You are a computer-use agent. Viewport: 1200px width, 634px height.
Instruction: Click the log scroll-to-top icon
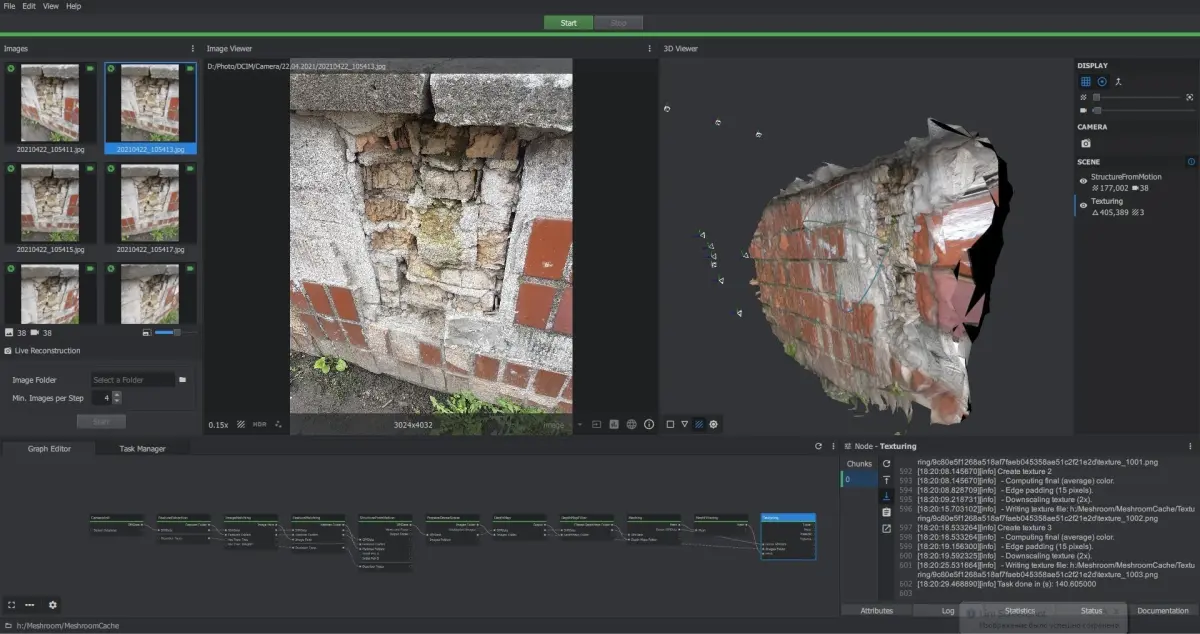[x=886, y=480]
